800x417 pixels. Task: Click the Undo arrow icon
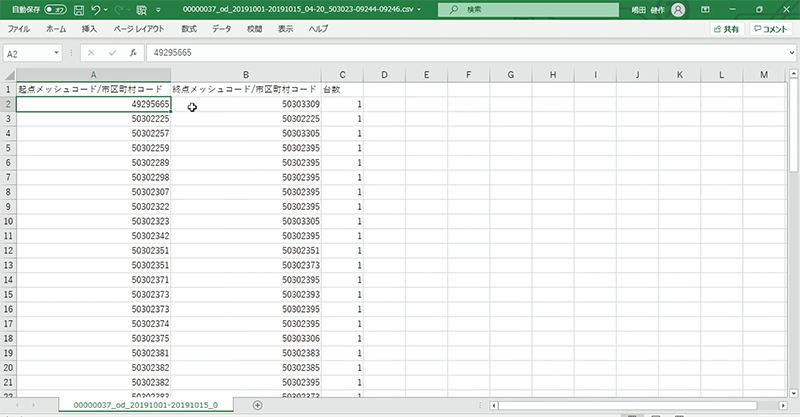click(x=98, y=9)
